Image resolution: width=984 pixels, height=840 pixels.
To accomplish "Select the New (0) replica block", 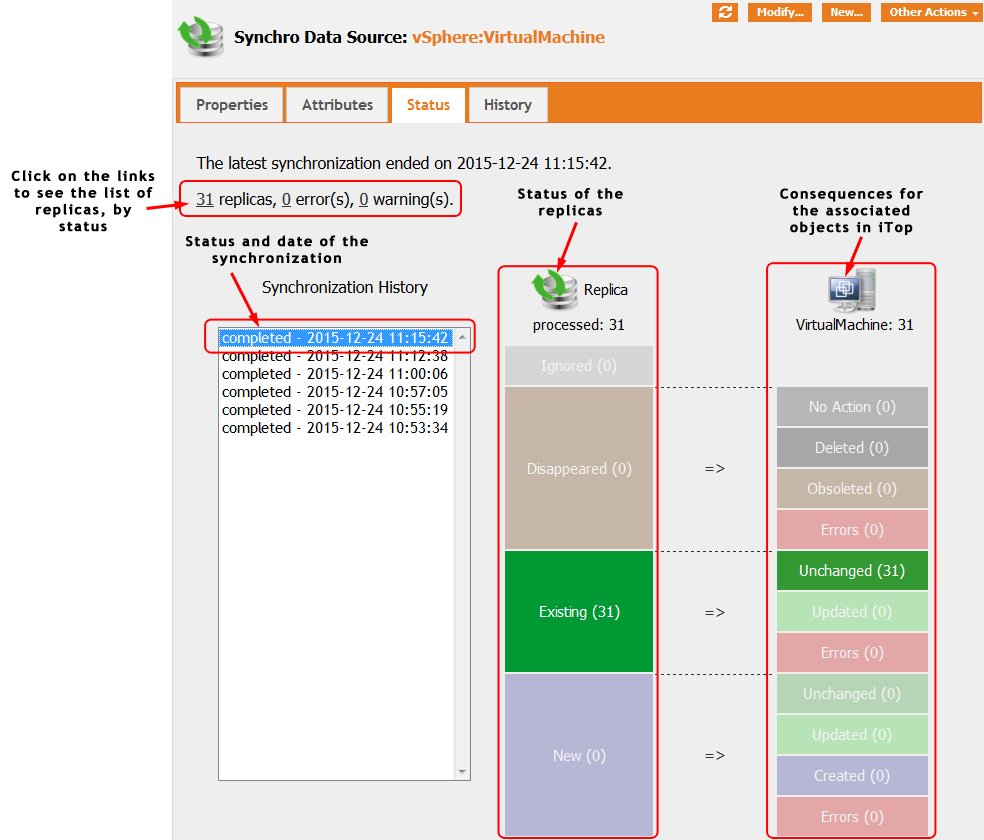I will point(579,755).
